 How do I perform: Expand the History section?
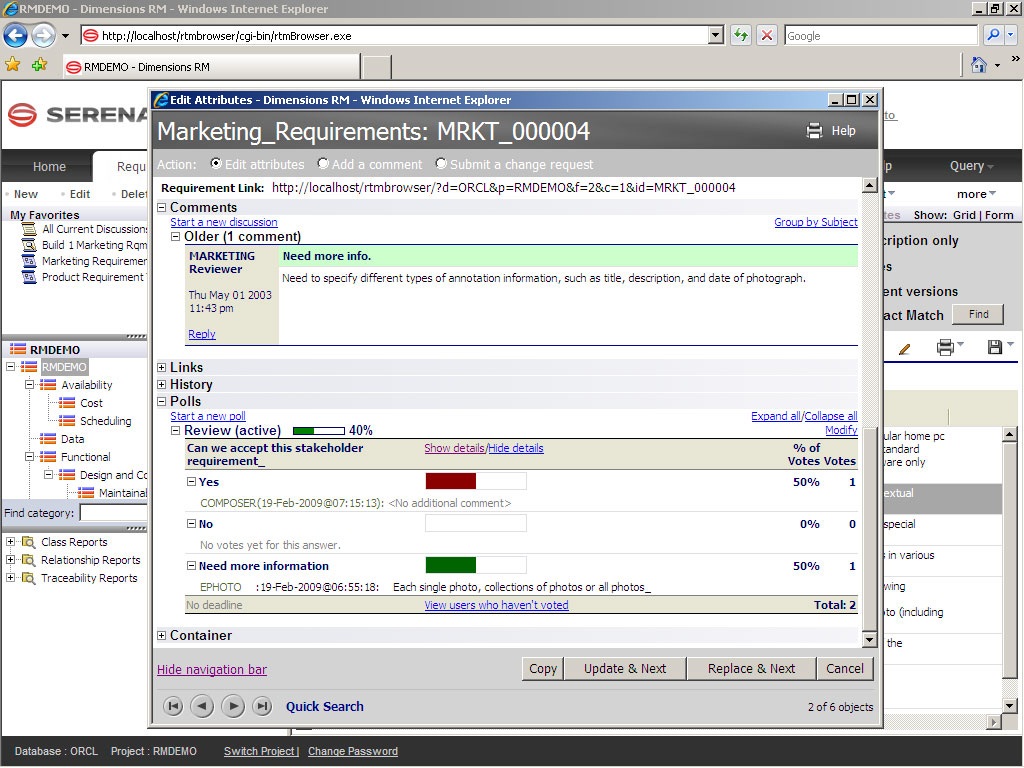(161, 385)
